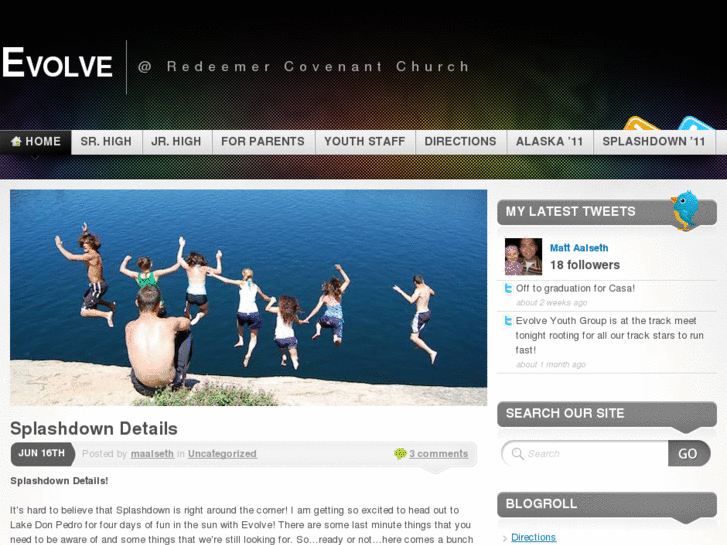Screen dimensions: 727x545
Task: Click Matt Aalseth's avatar thumbnail
Action: (523, 256)
